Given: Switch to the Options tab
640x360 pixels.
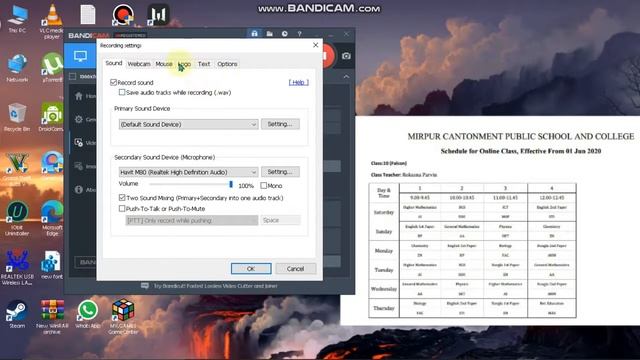Looking at the screenshot, I should click(x=227, y=64).
